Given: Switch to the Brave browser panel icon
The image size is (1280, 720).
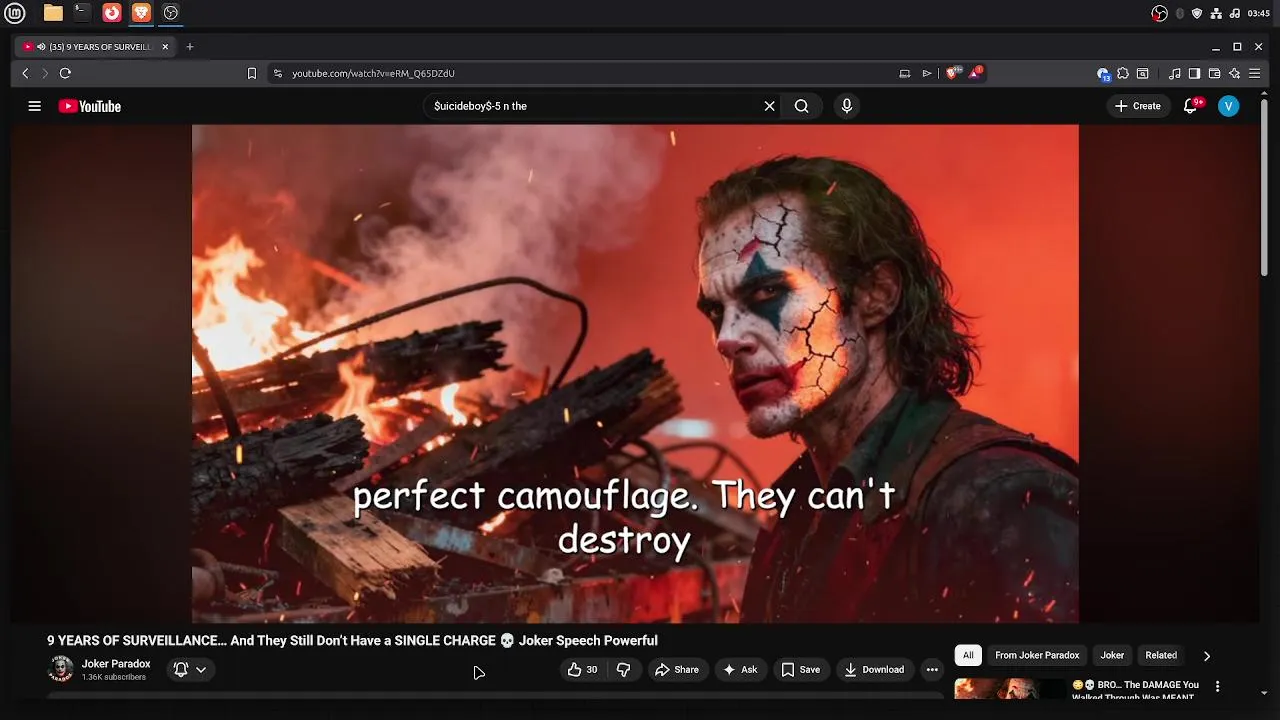Looking at the screenshot, I should (141, 13).
